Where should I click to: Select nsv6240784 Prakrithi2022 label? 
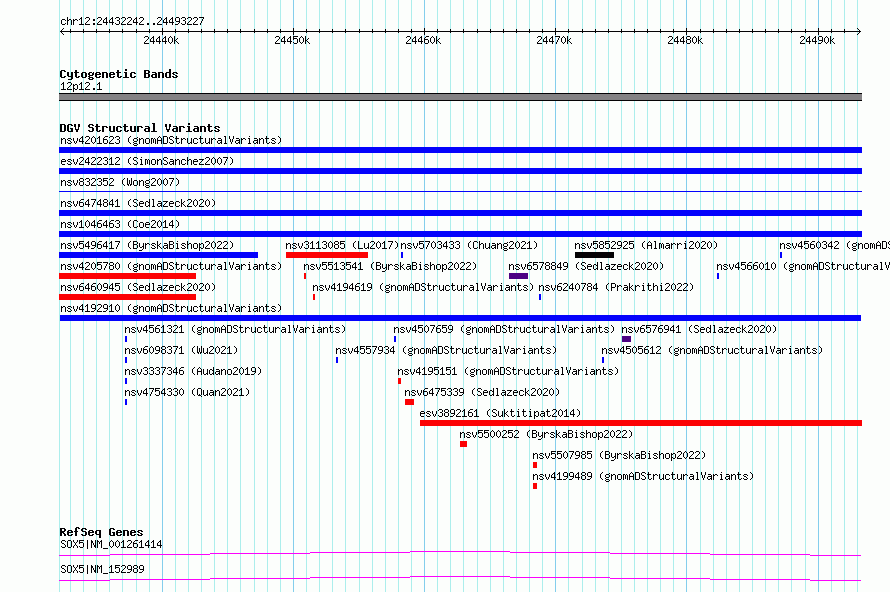(x=616, y=287)
